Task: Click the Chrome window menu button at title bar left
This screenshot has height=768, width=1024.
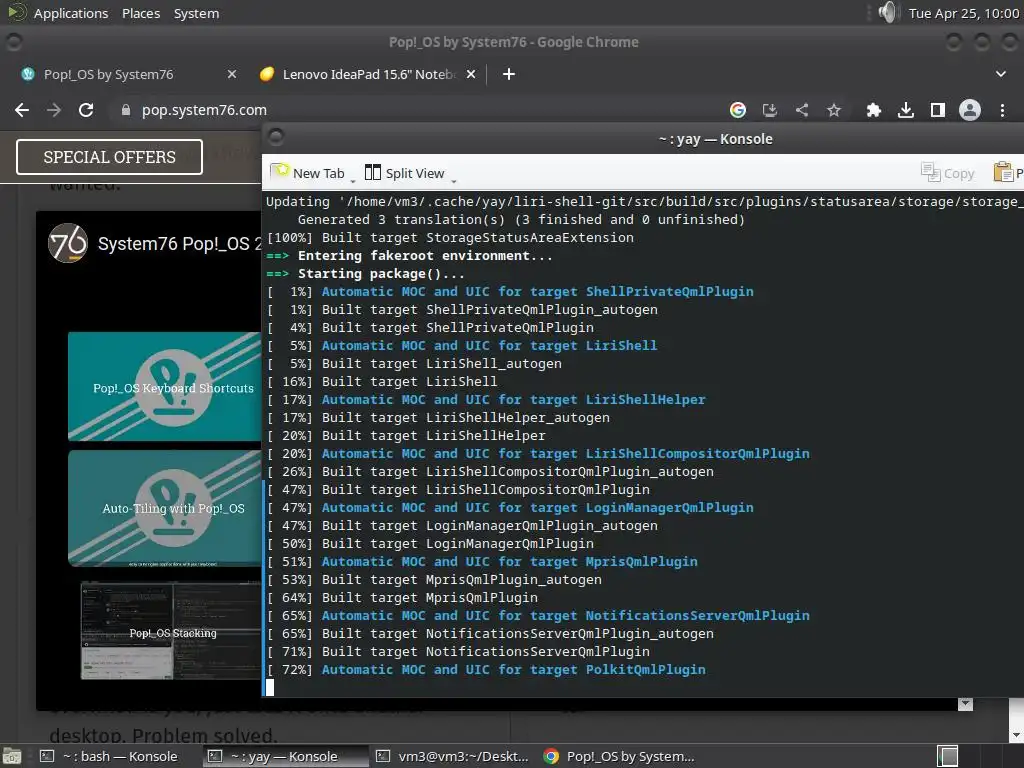Action: [14, 42]
